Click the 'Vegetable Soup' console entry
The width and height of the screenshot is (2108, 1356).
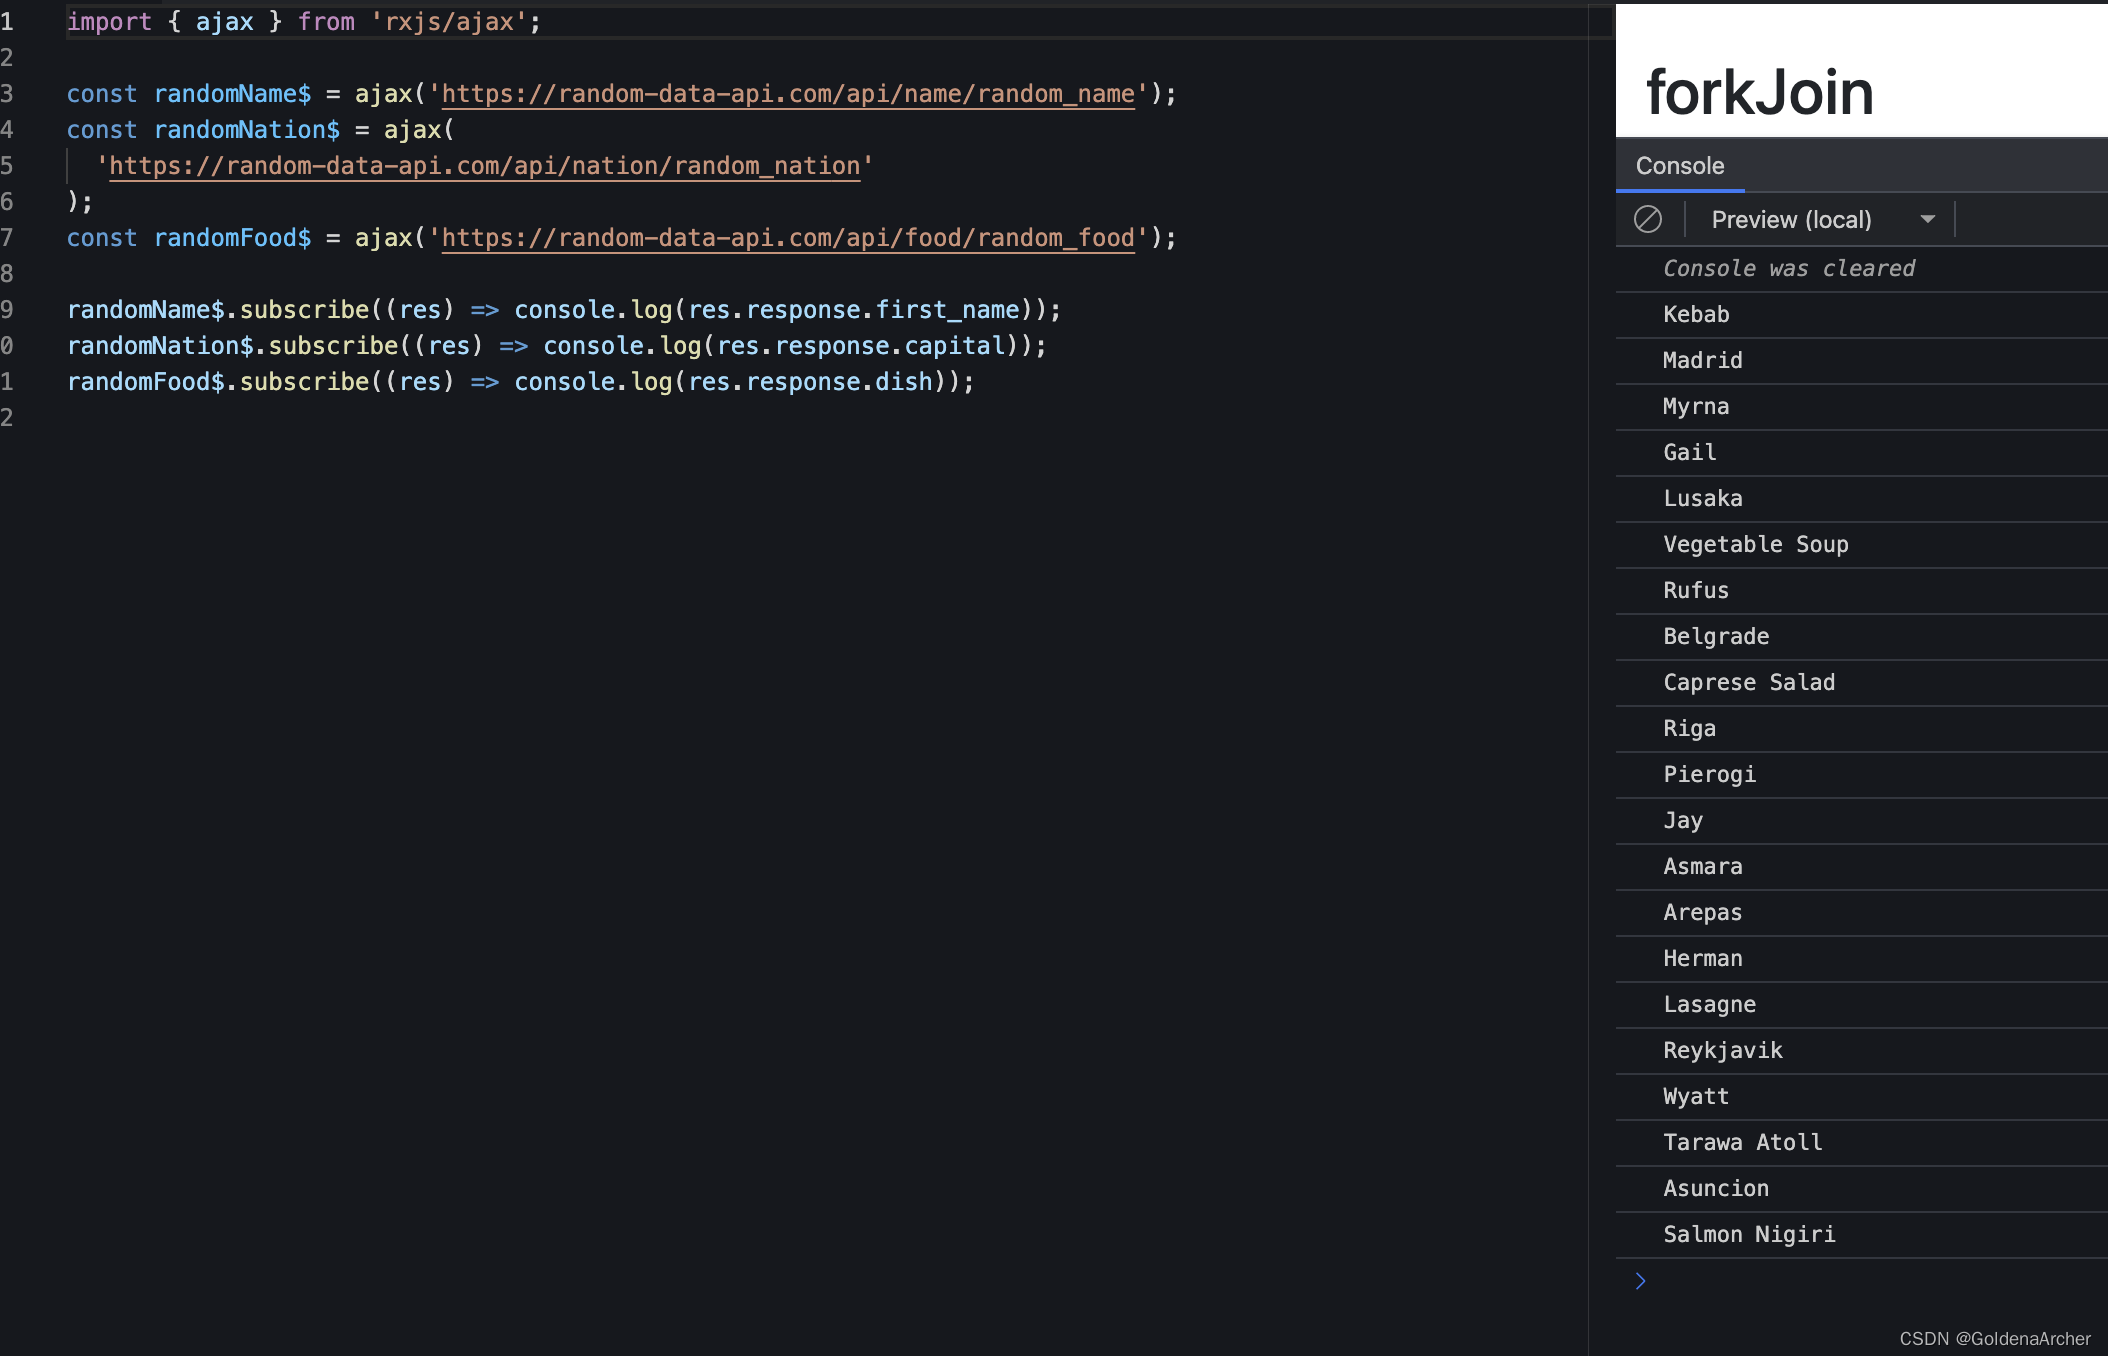(x=1755, y=544)
